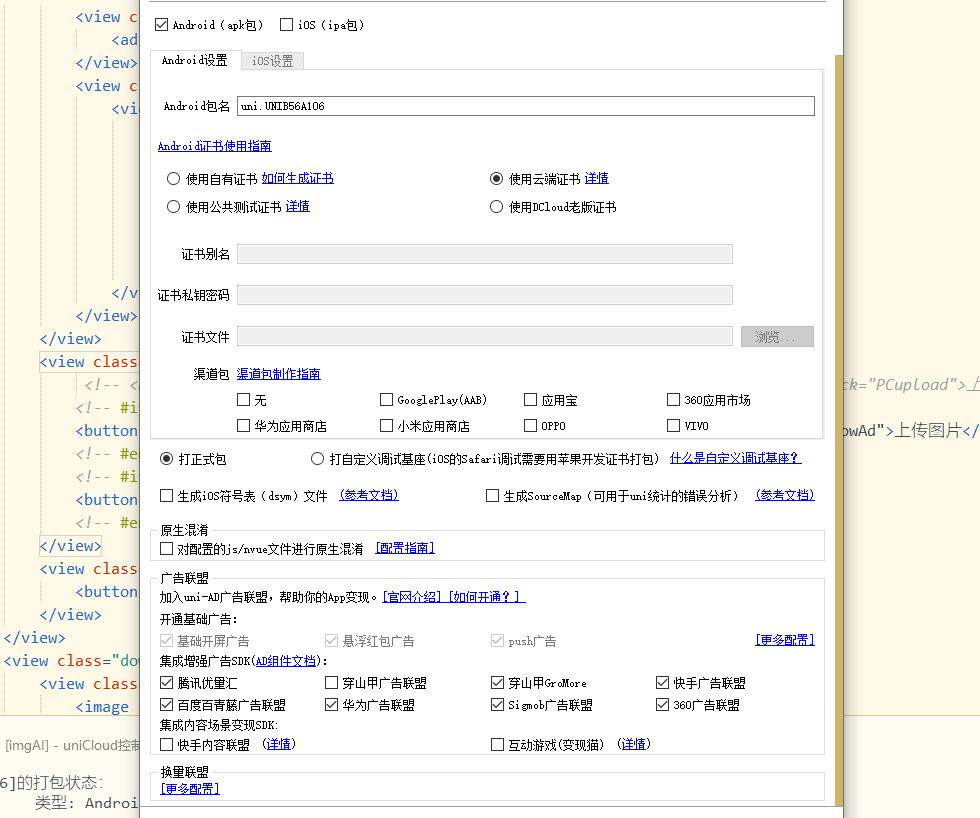Screen dimensions: 980x818
Task: Click 更多配置 link under 换量联盟
Action: [190, 789]
